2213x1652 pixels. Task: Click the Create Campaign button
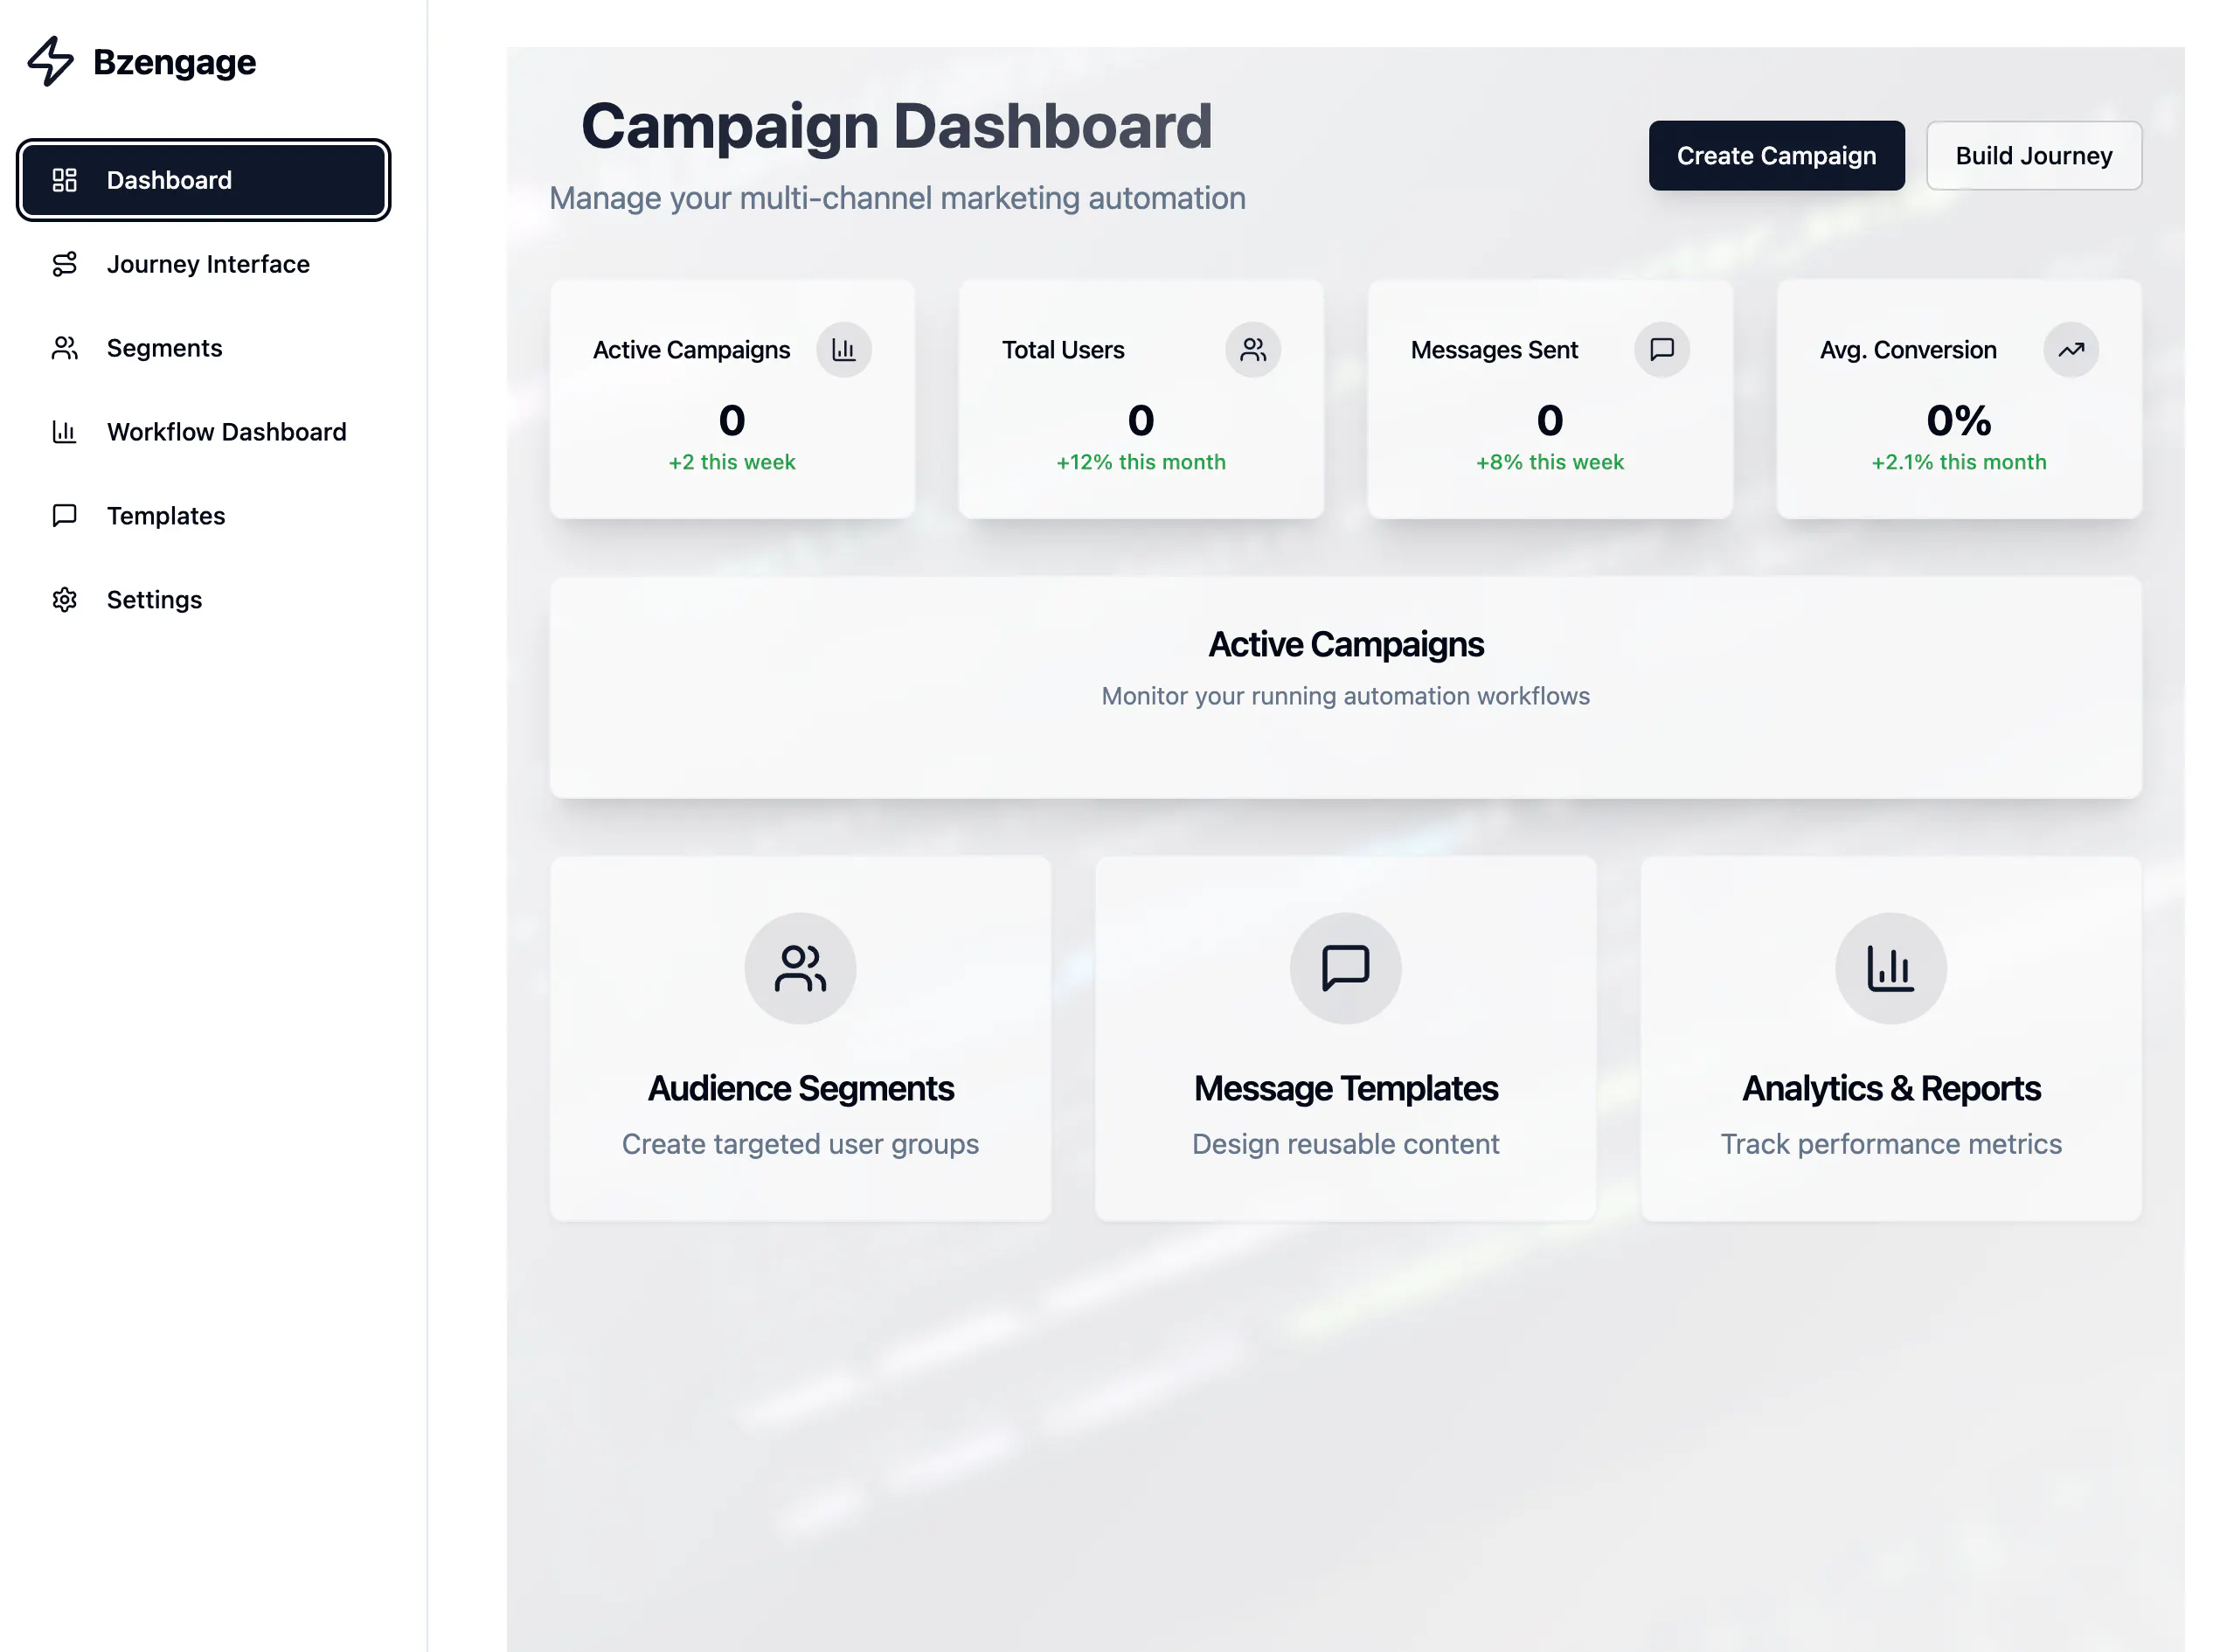[x=1776, y=156]
